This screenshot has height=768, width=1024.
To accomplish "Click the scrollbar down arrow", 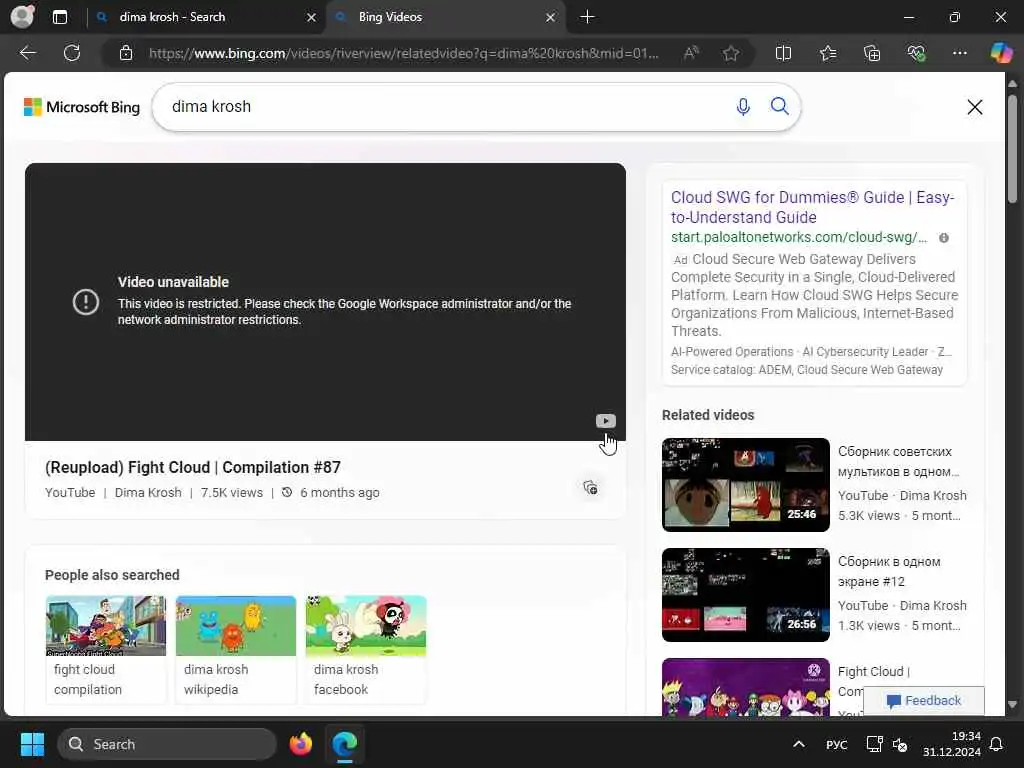I will (1012, 705).
